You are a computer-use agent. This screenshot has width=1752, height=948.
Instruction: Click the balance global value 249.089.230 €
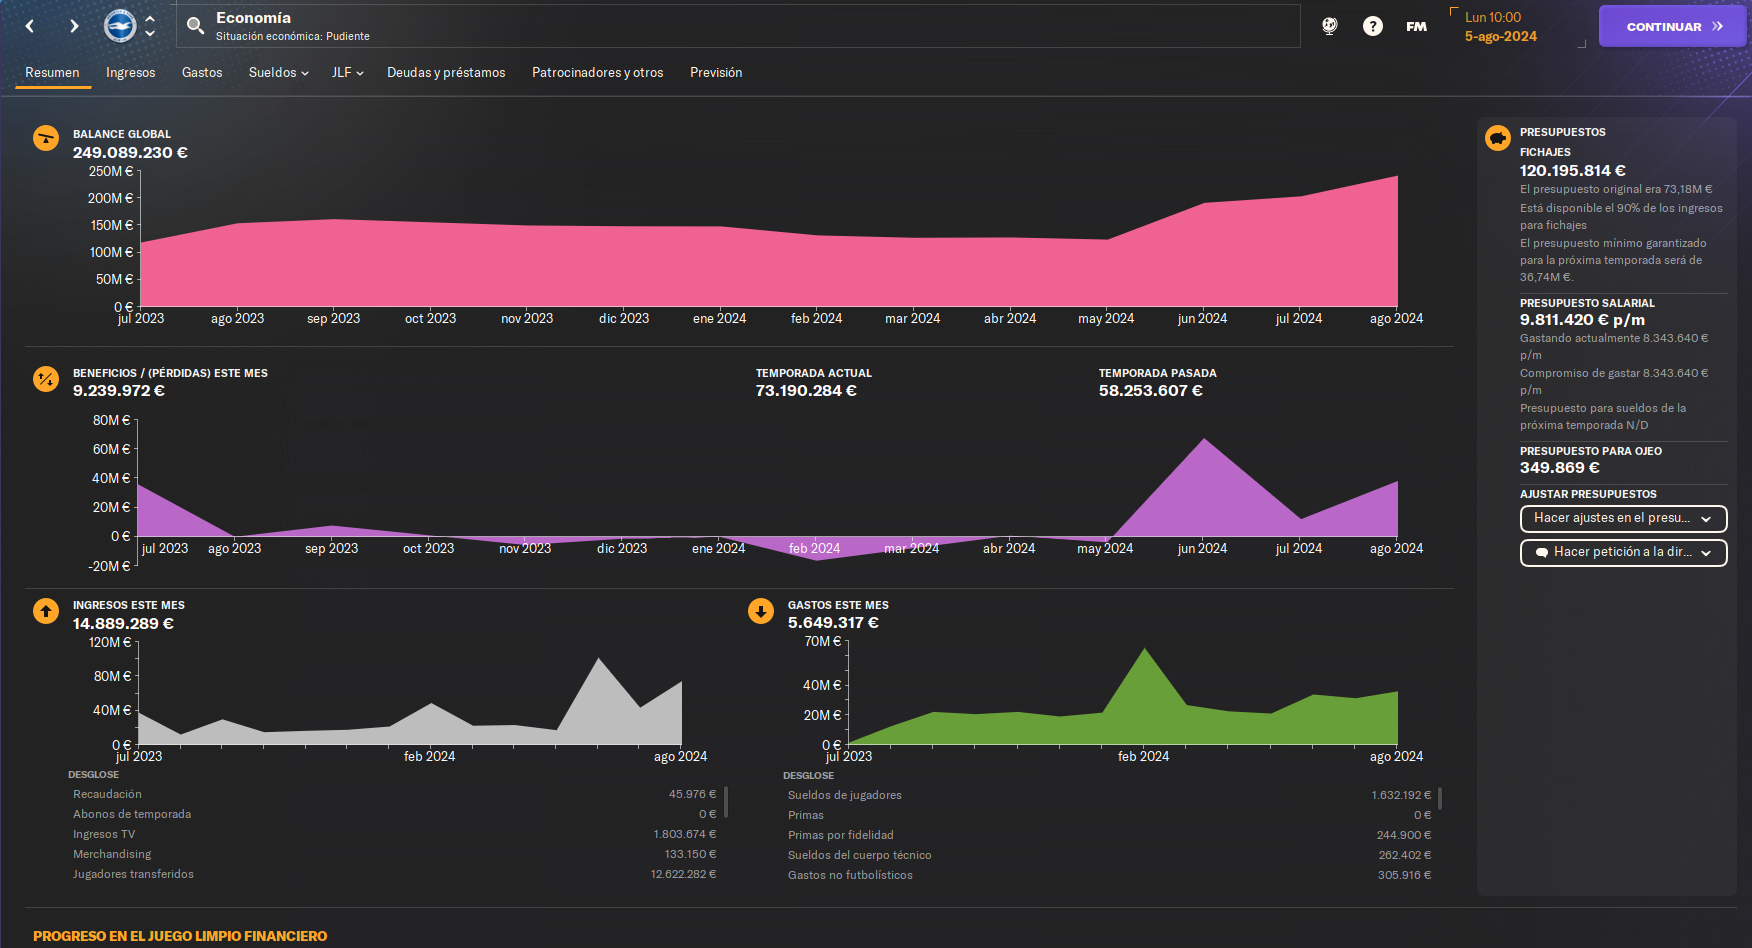[130, 153]
